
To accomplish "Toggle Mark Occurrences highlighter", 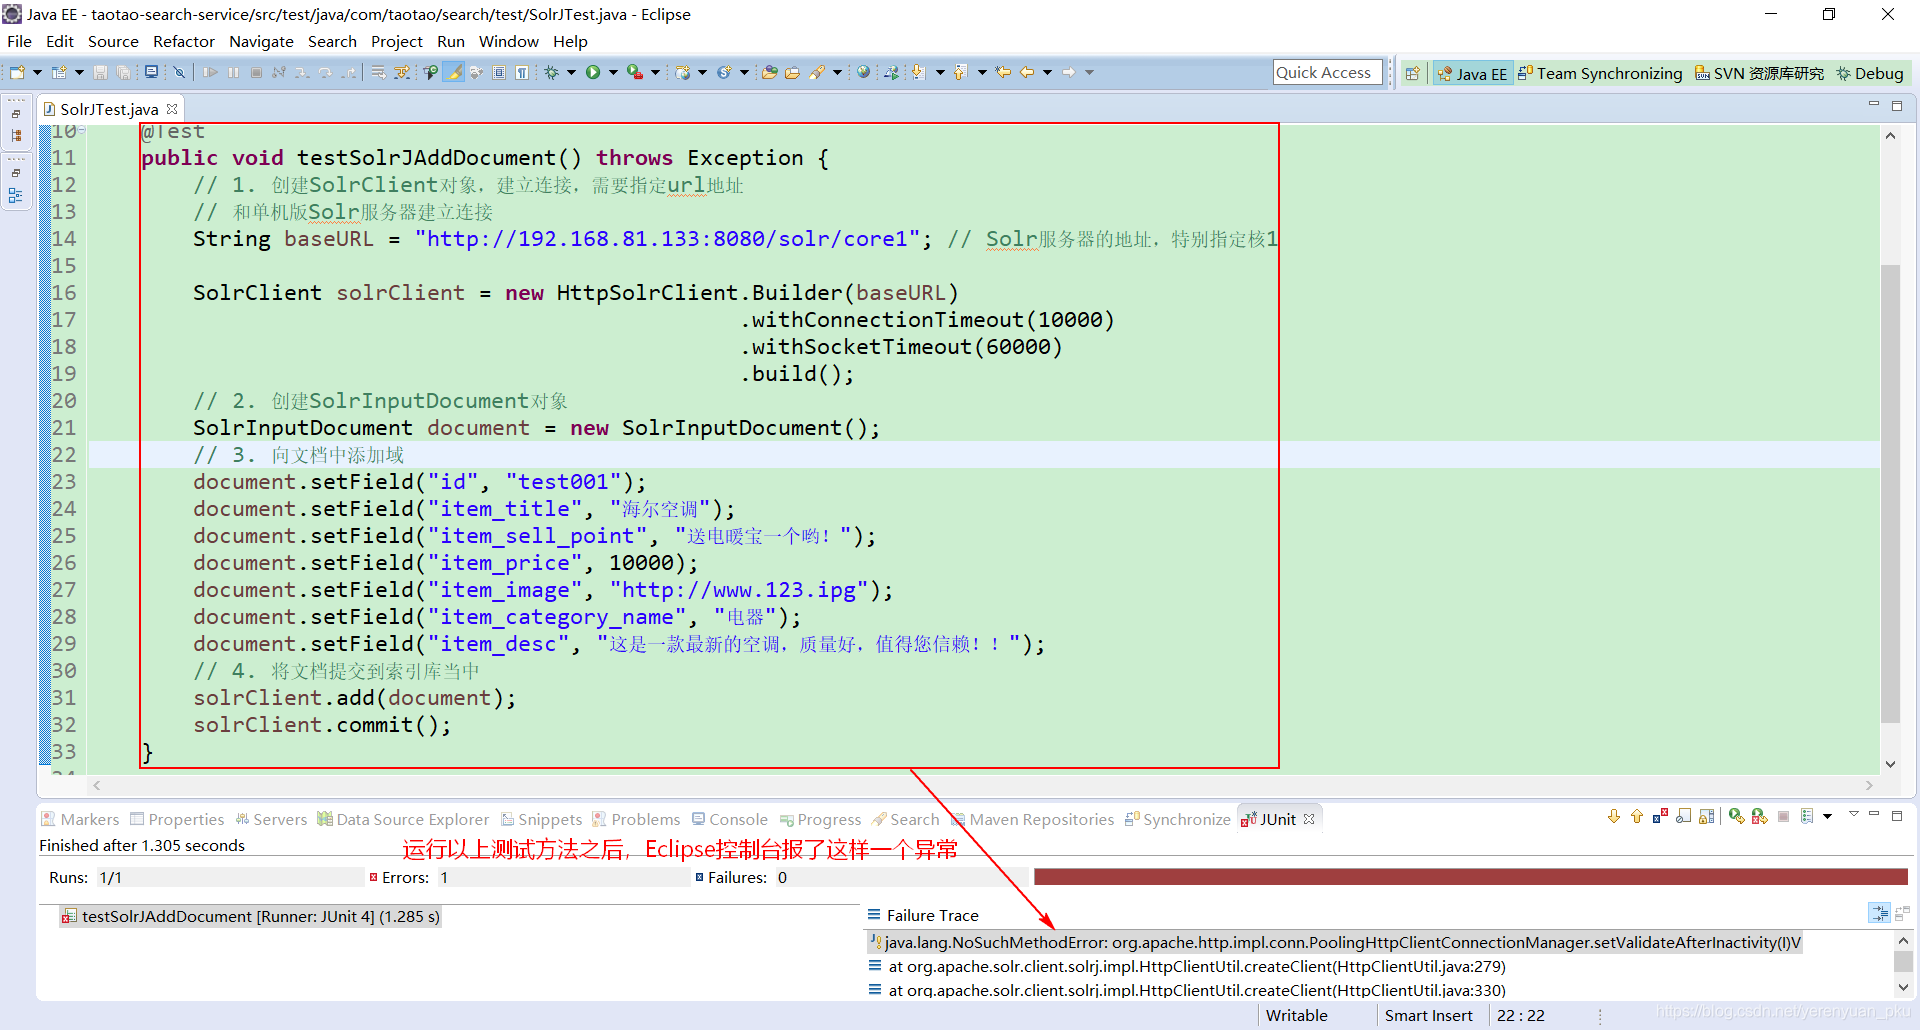I will click(x=454, y=72).
